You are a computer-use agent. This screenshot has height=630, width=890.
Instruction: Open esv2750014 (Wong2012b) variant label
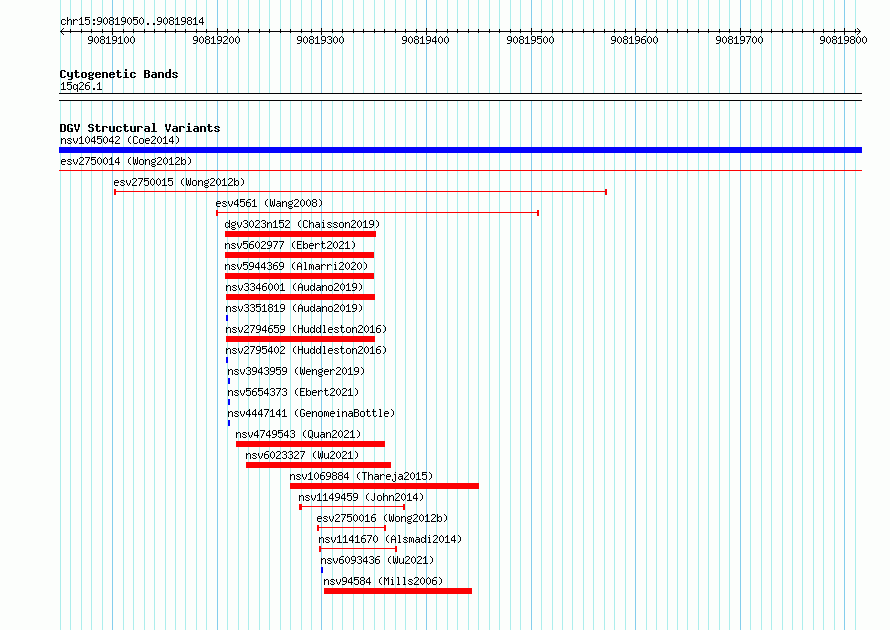coord(126,161)
